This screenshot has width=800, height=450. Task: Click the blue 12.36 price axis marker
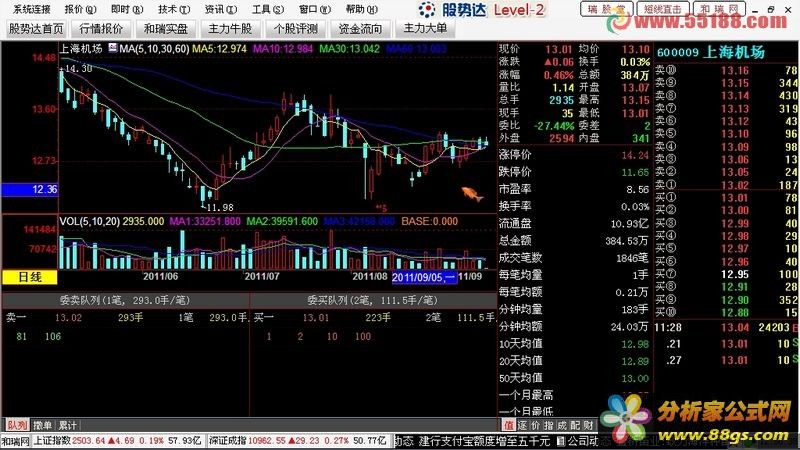[x=30, y=189]
